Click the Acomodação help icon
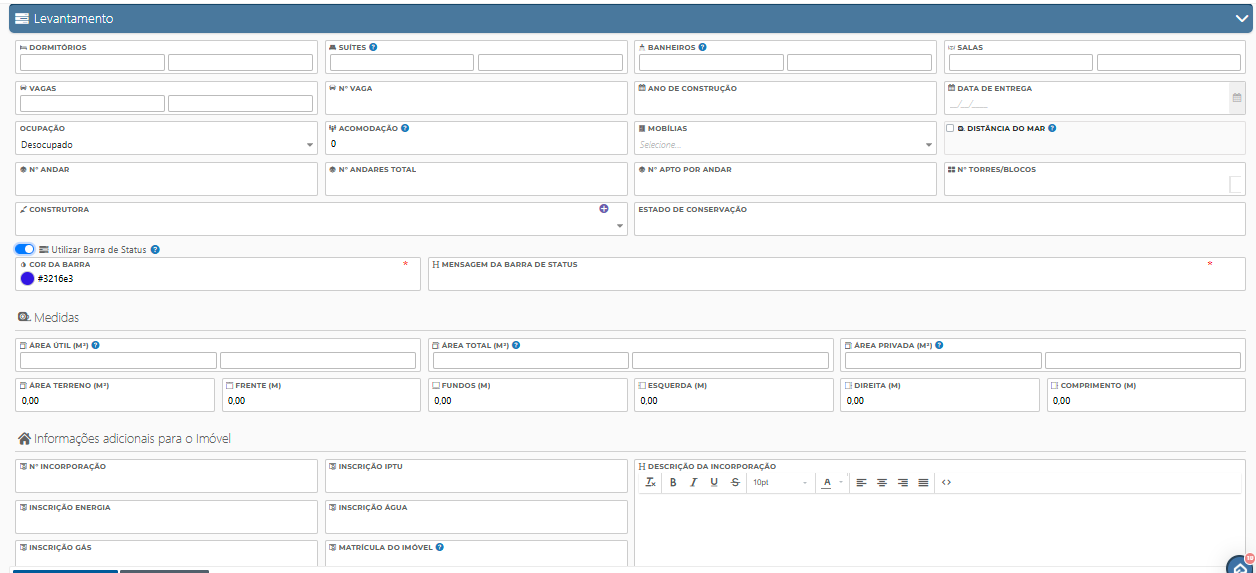The width and height of the screenshot is (1256, 573). click(x=405, y=128)
